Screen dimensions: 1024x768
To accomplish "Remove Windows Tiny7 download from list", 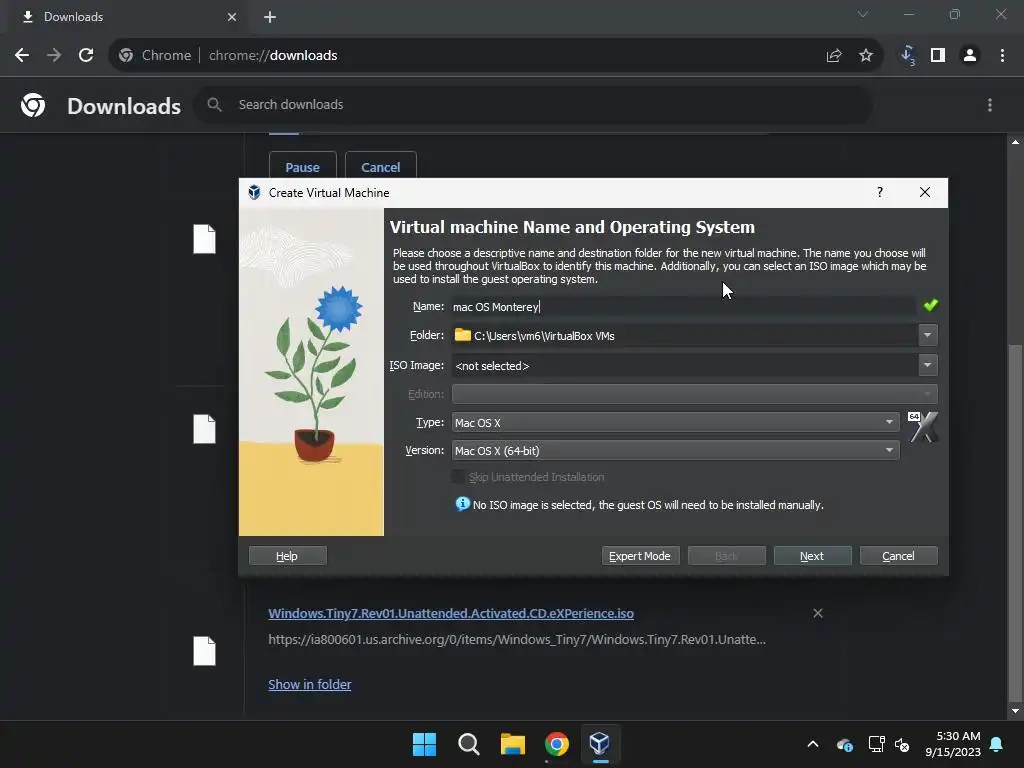I will [818, 613].
